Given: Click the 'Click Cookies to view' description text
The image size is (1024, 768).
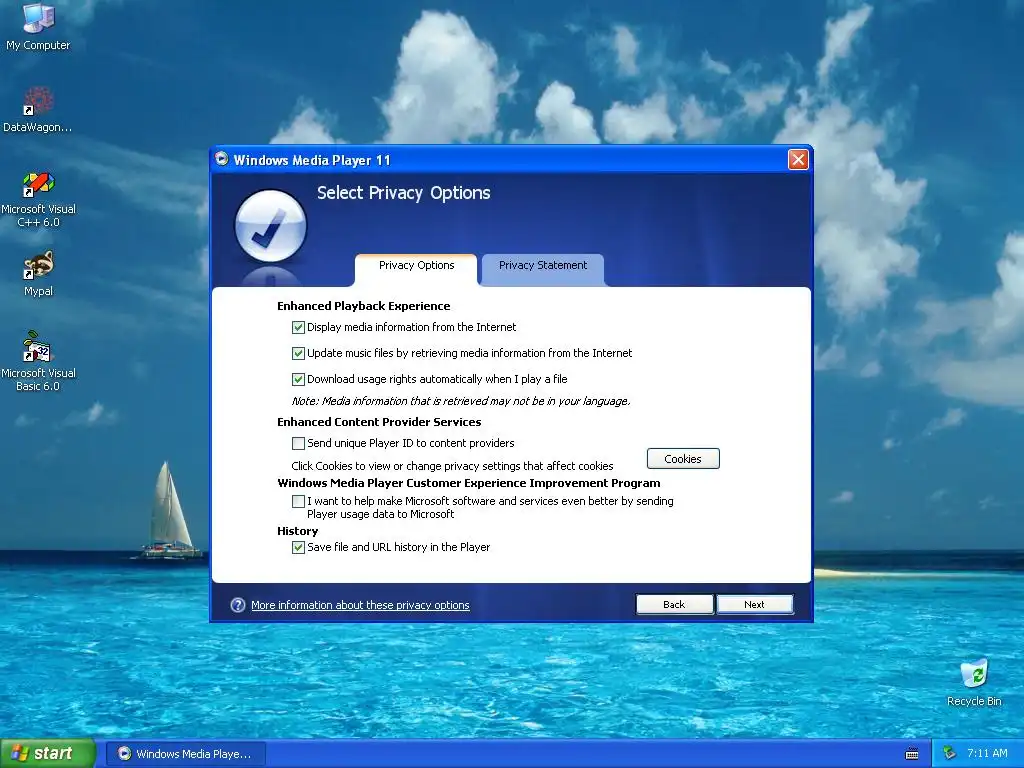Looking at the screenshot, I should coord(452,466).
